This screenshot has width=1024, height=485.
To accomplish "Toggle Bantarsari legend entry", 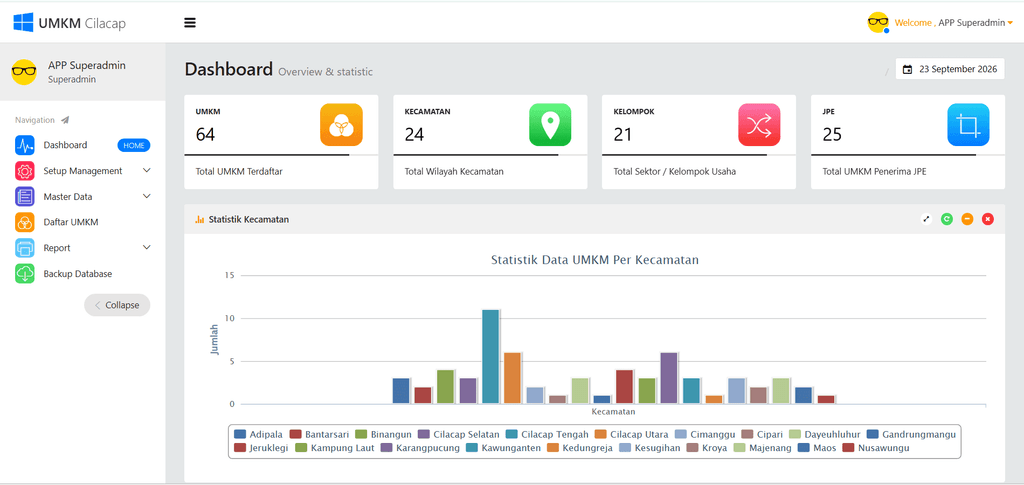I will click(x=319, y=434).
